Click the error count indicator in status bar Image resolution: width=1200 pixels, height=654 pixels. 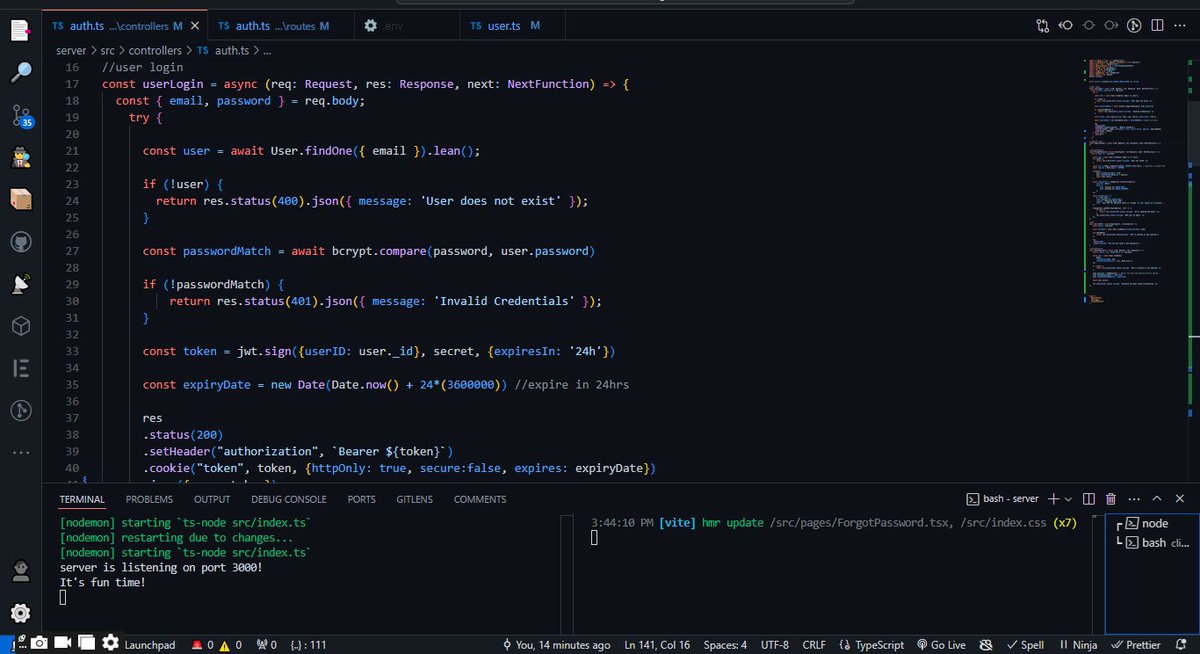pyautogui.click(x=203, y=645)
